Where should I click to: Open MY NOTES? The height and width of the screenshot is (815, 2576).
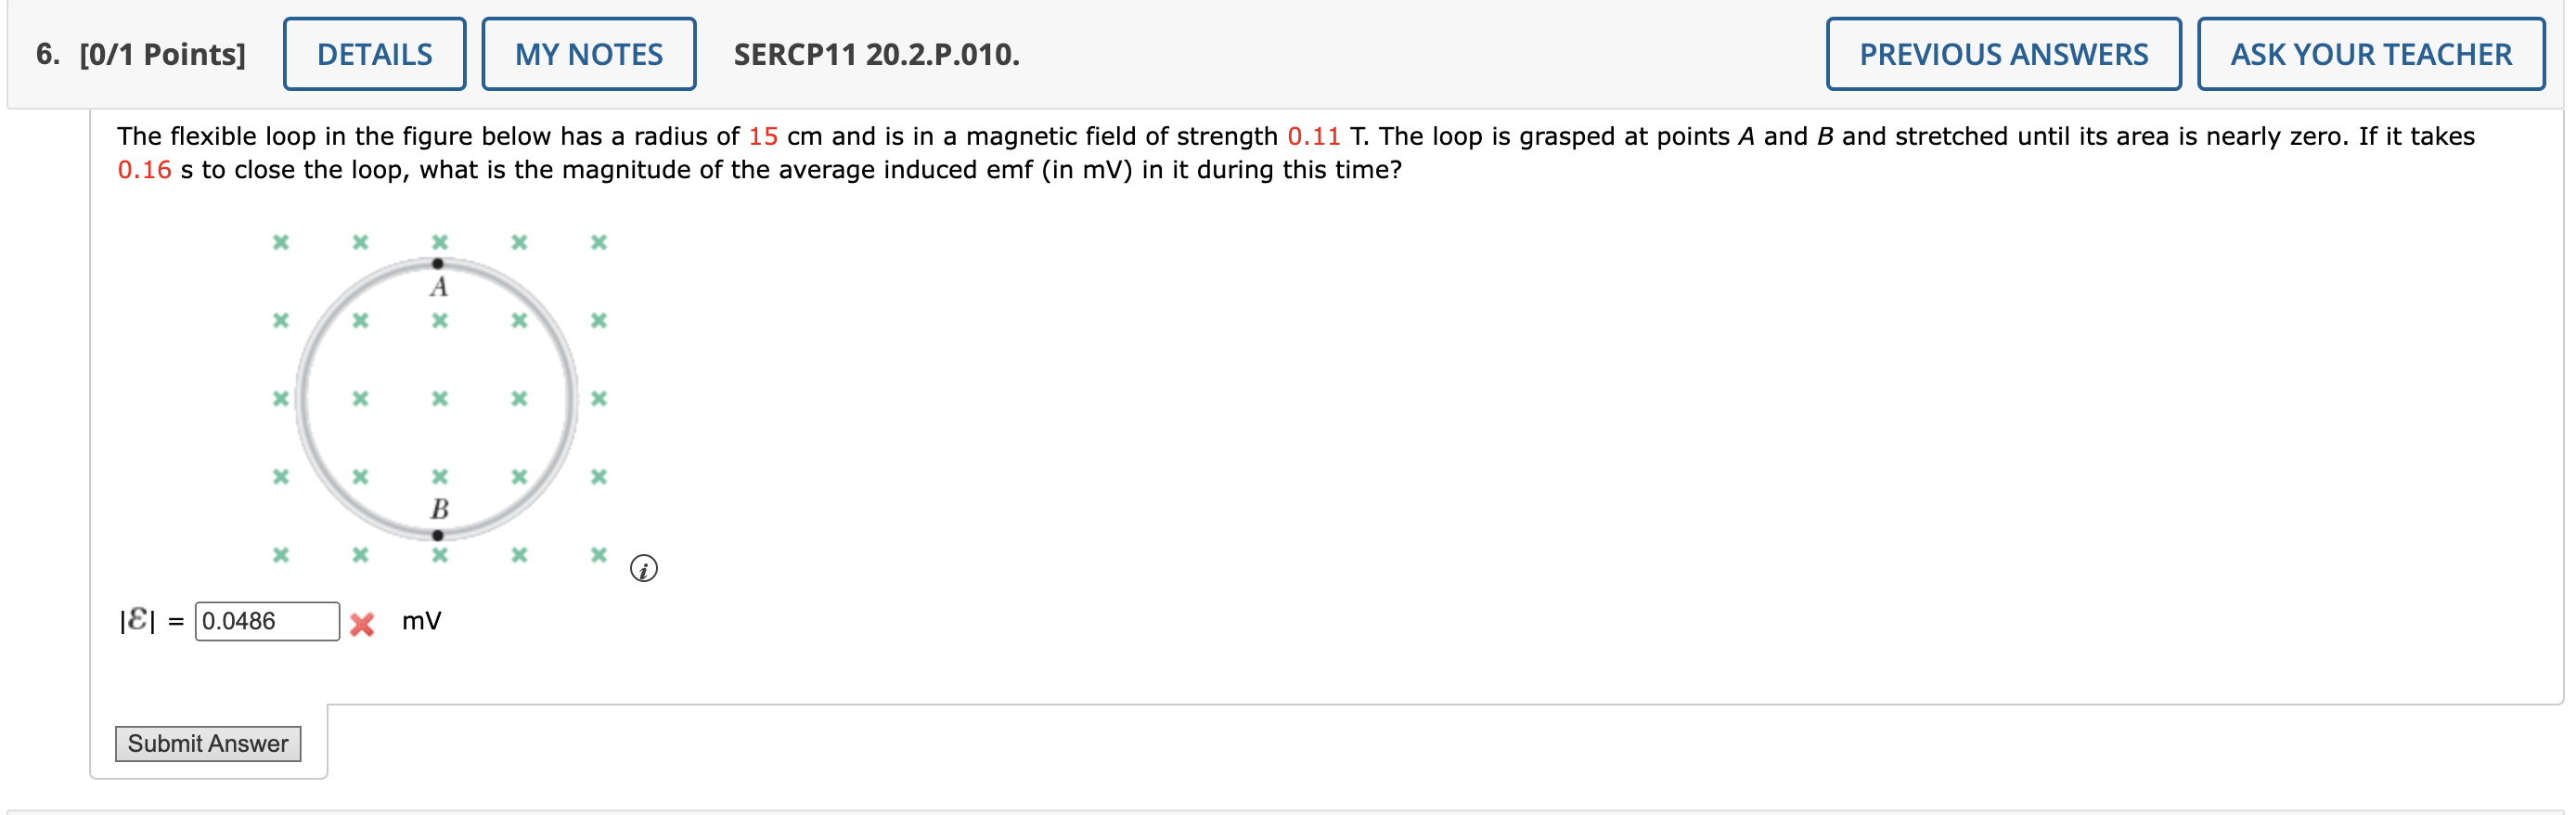pos(588,54)
